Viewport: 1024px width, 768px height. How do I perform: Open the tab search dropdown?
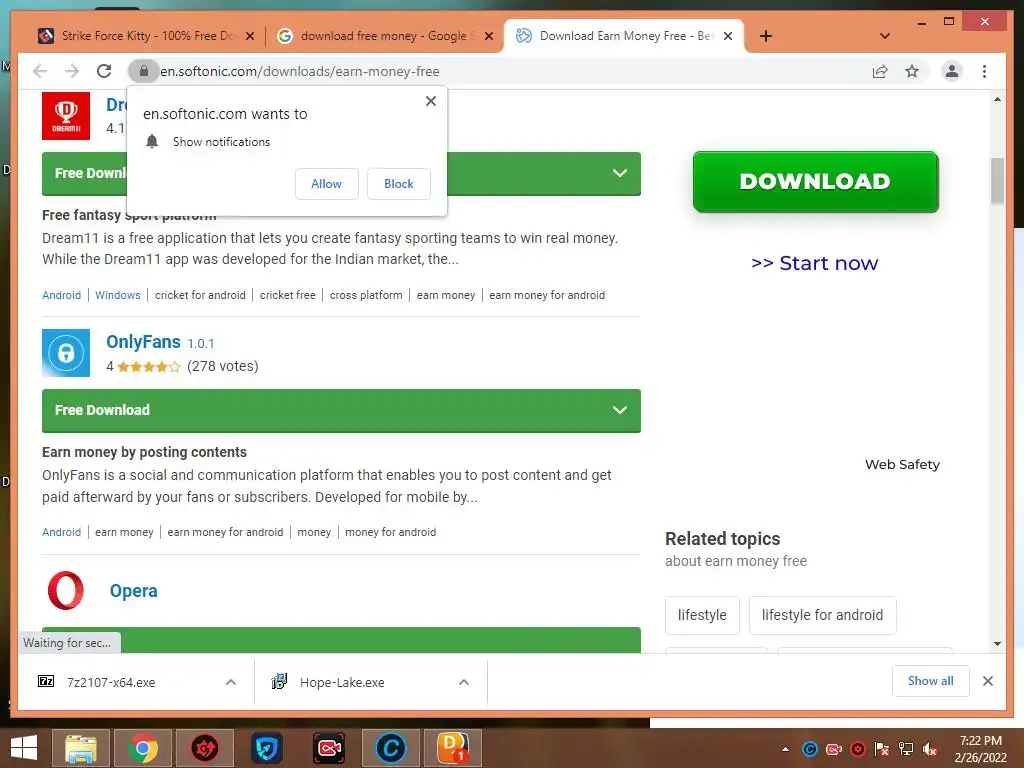885,36
